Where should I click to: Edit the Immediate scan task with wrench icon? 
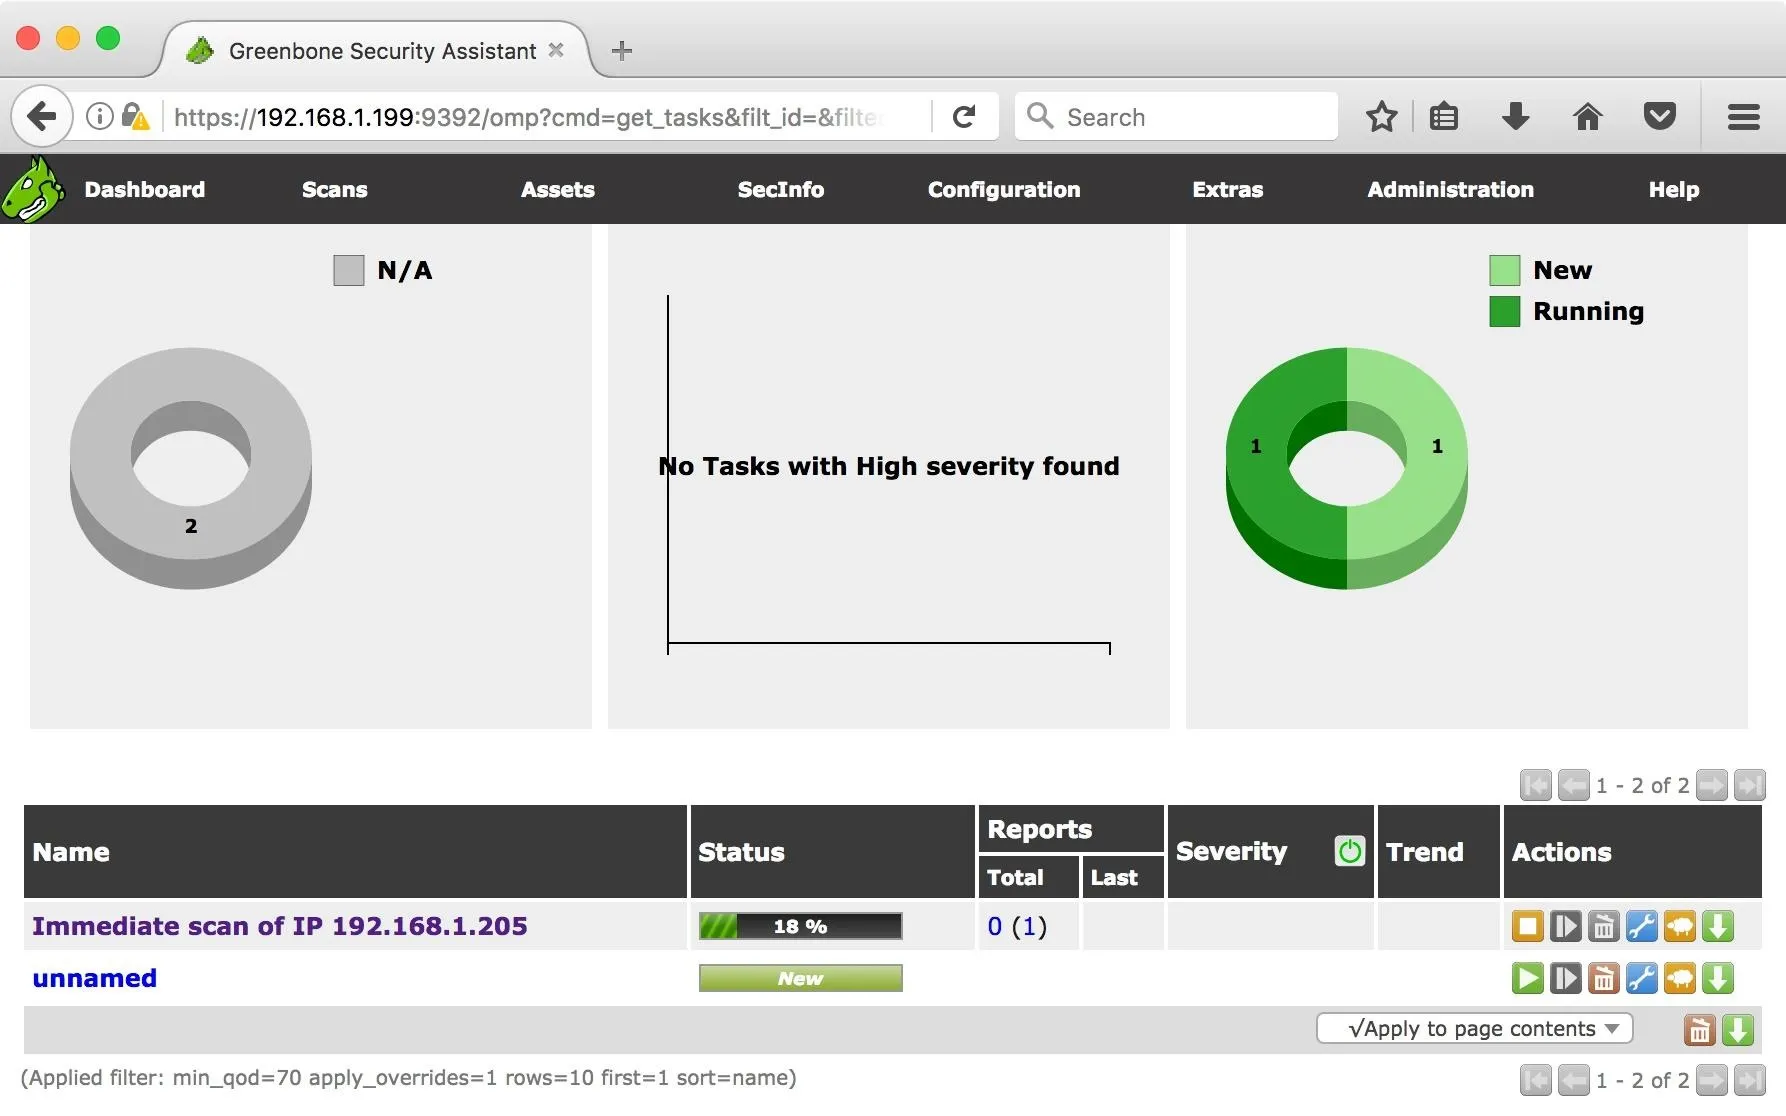[x=1641, y=927]
